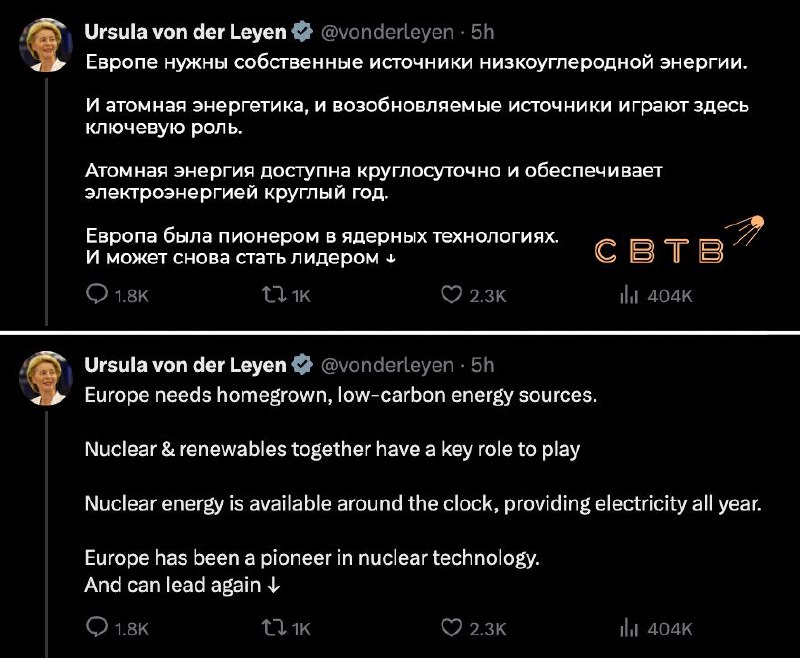800x658 pixels.
Task: Click the verified badge in the top tweet
Action: coord(301,33)
